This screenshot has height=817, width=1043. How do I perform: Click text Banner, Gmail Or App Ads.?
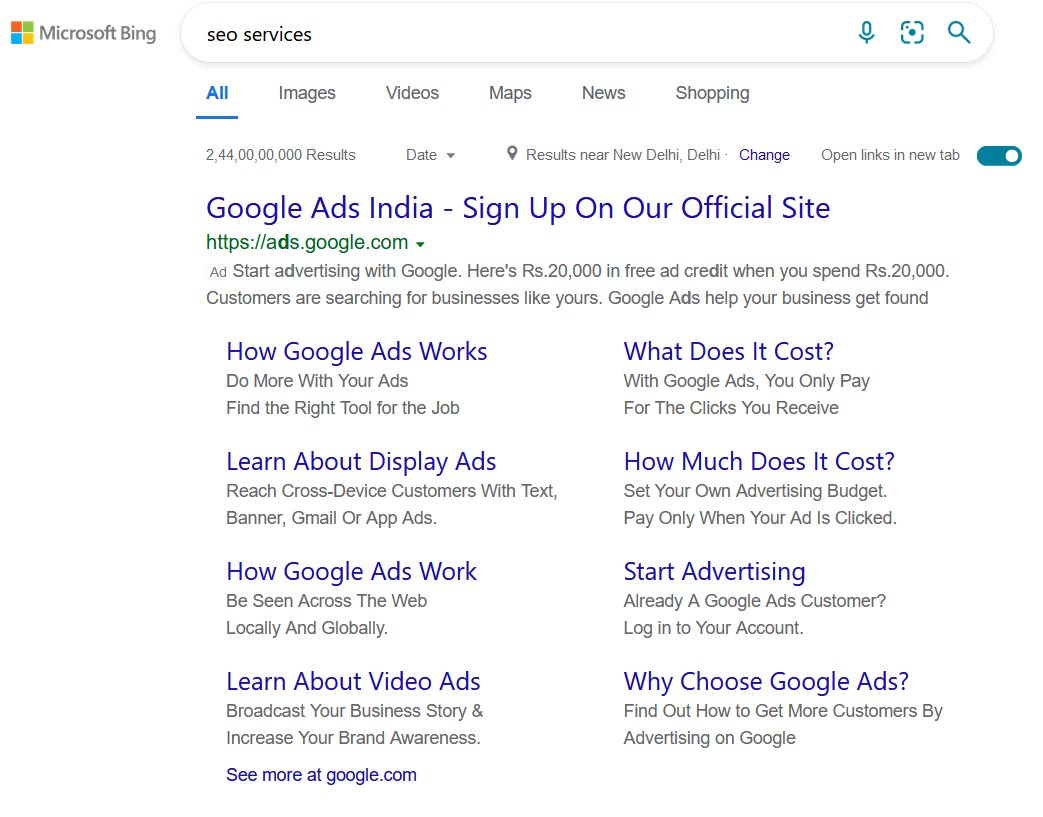[331, 518]
